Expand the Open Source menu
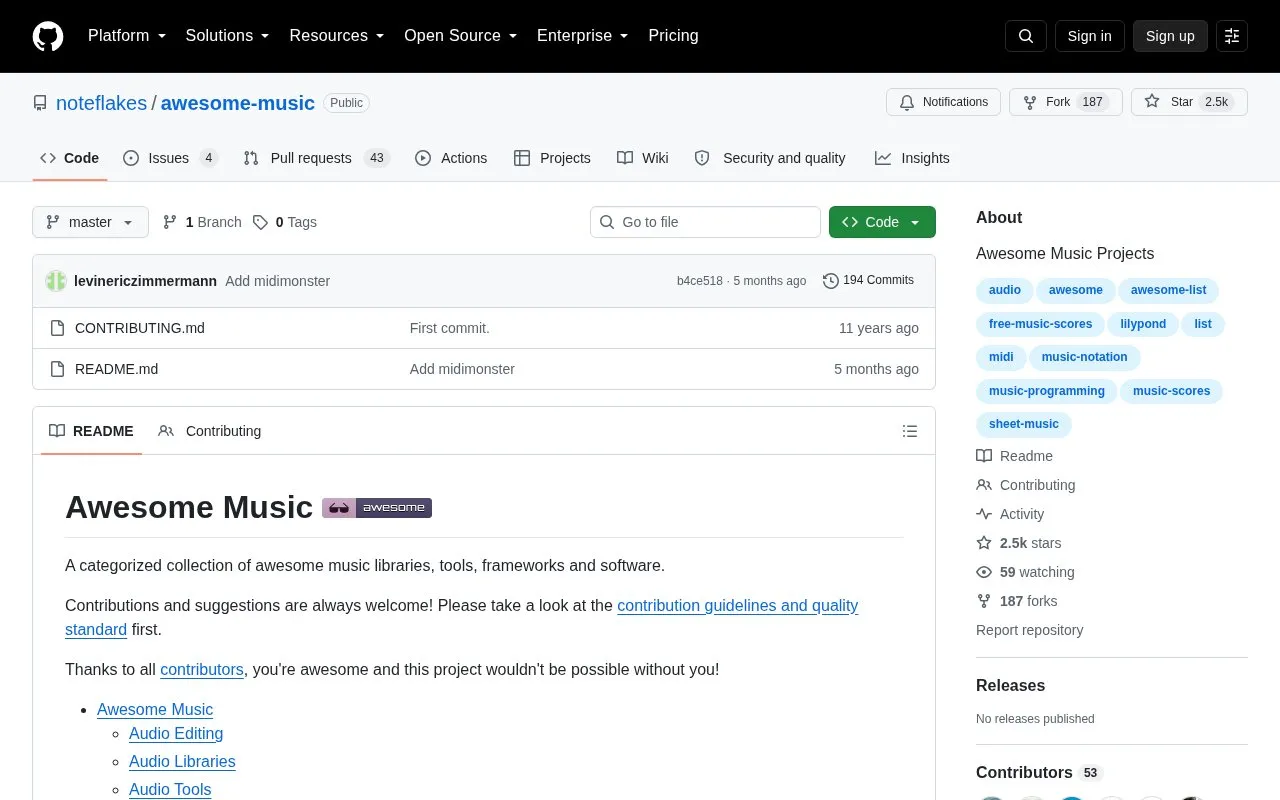1280x800 pixels. (x=461, y=36)
